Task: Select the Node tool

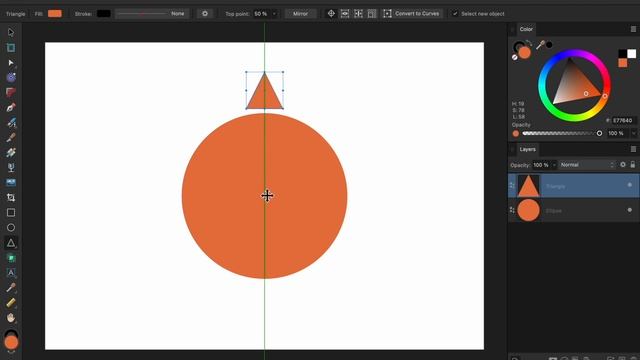Action: pyautogui.click(x=11, y=63)
